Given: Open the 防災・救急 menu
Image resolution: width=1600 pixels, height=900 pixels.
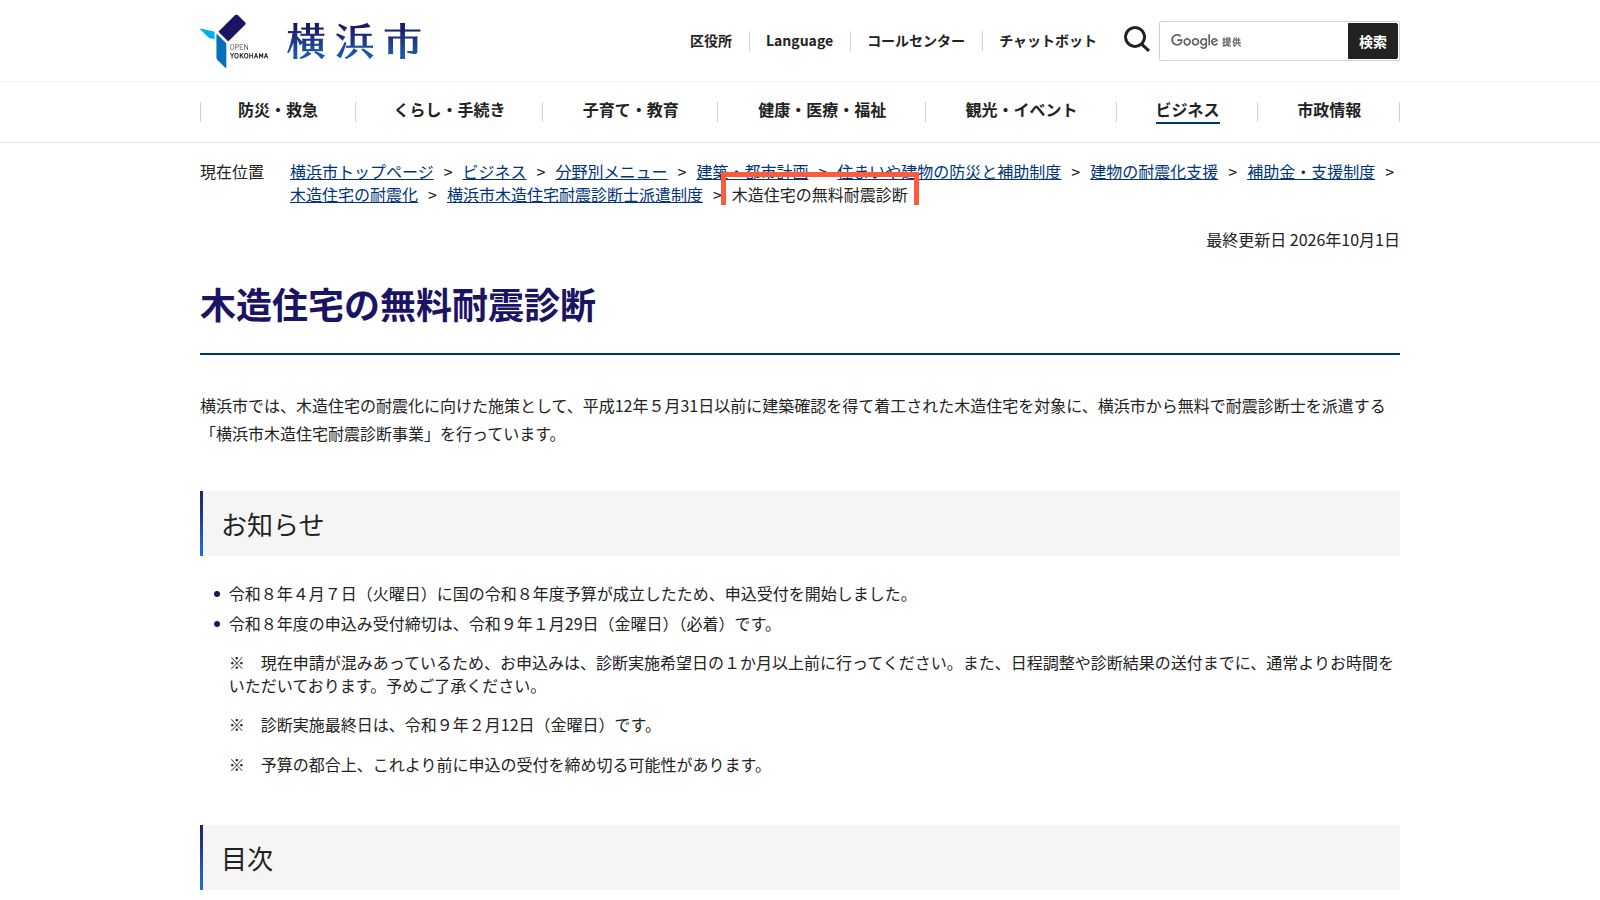Looking at the screenshot, I should point(278,111).
